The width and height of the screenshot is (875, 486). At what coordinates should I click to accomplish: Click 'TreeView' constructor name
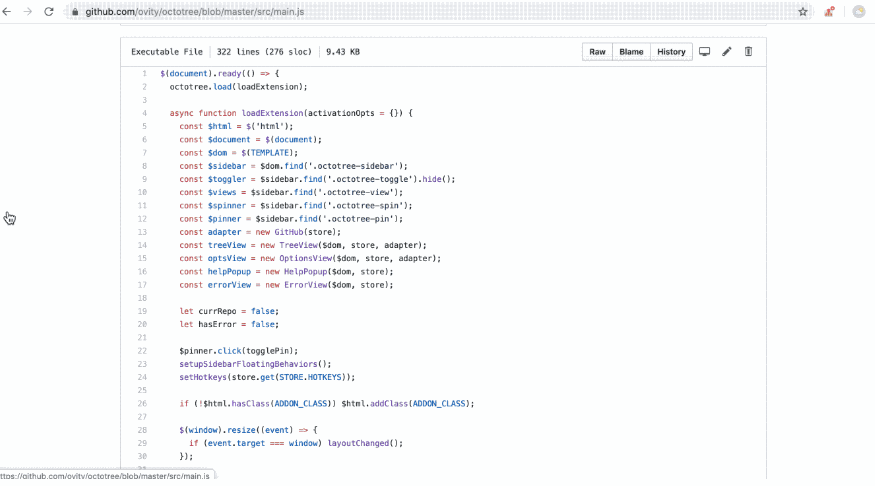tap(298, 246)
